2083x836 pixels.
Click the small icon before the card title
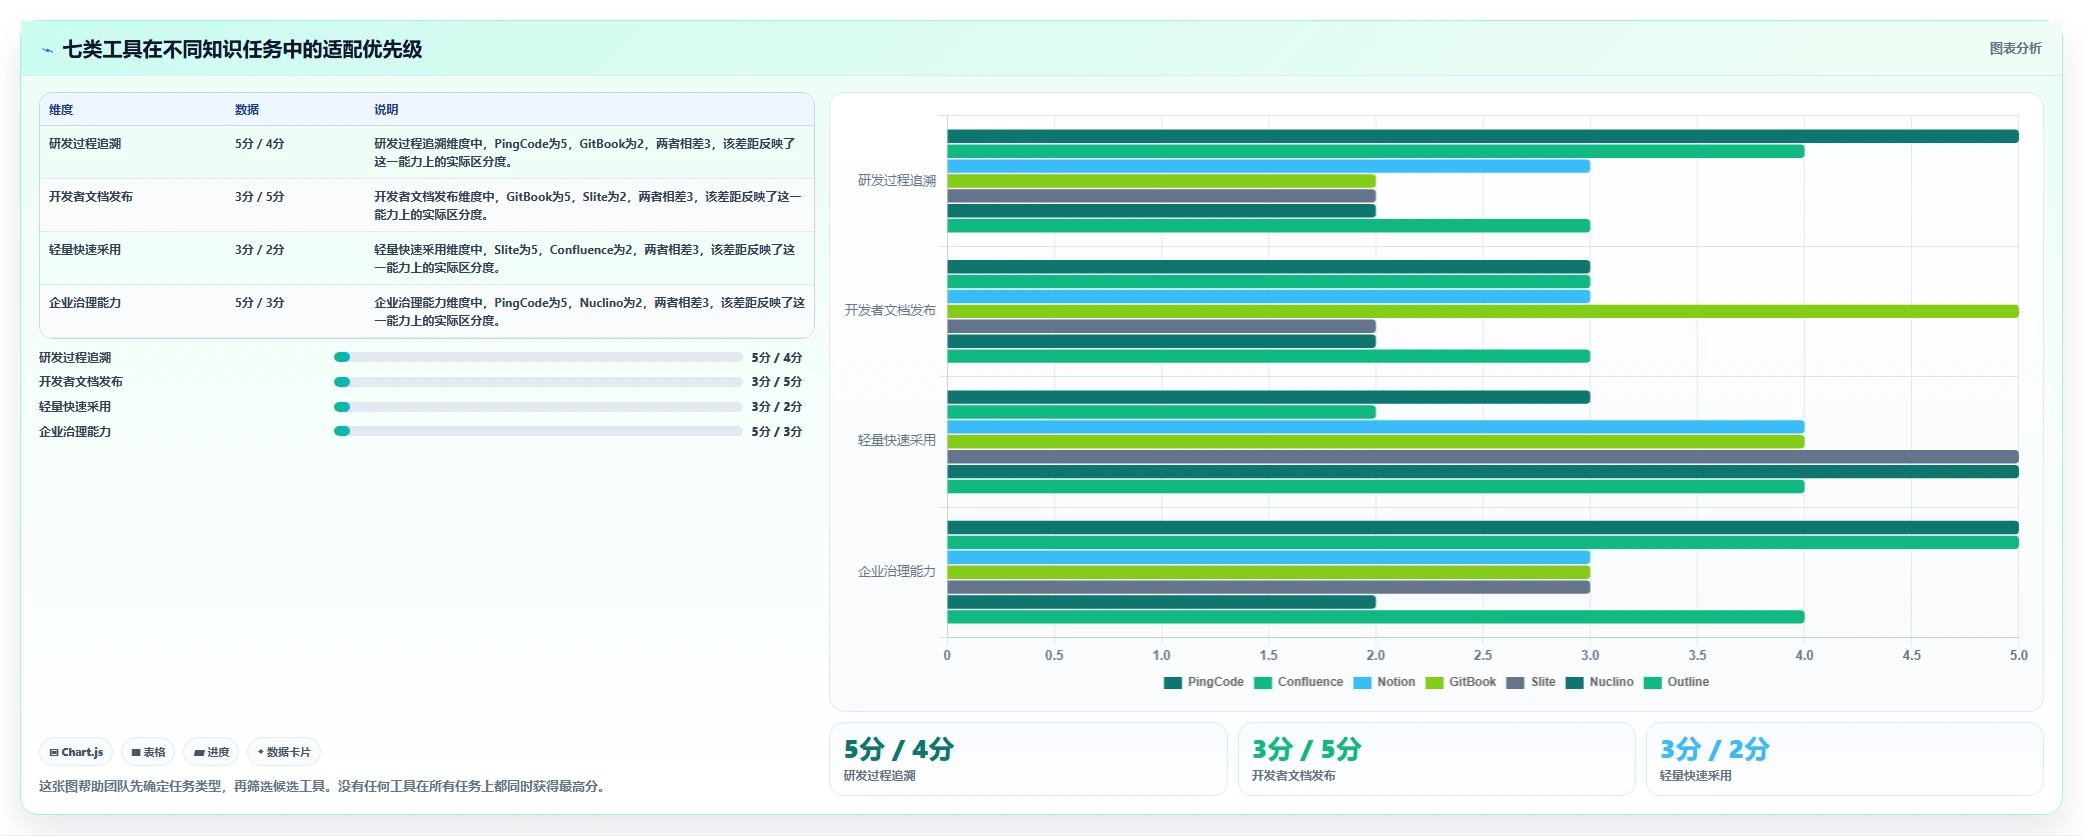47,50
